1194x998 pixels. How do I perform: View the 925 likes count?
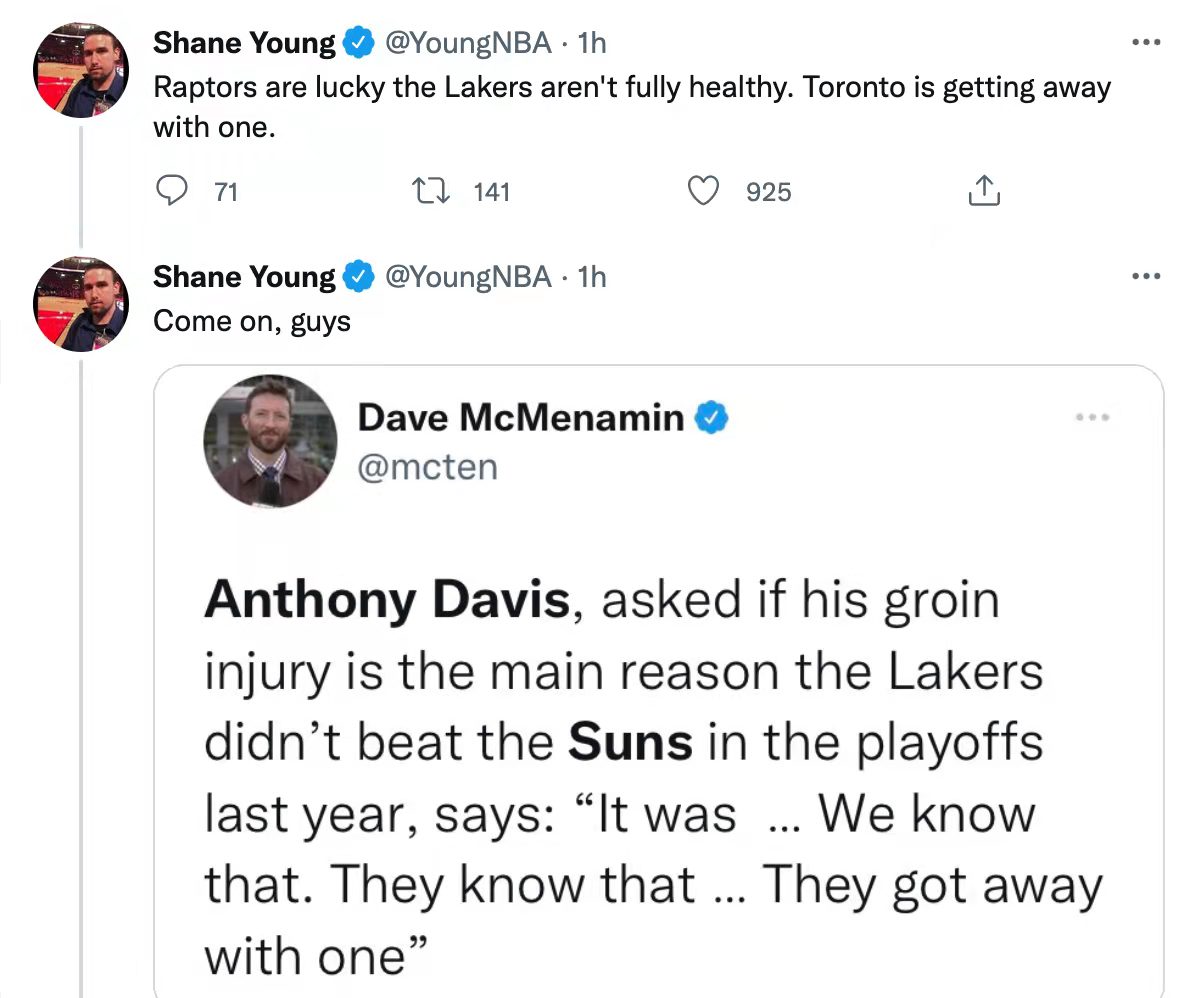[x=768, y=191]
